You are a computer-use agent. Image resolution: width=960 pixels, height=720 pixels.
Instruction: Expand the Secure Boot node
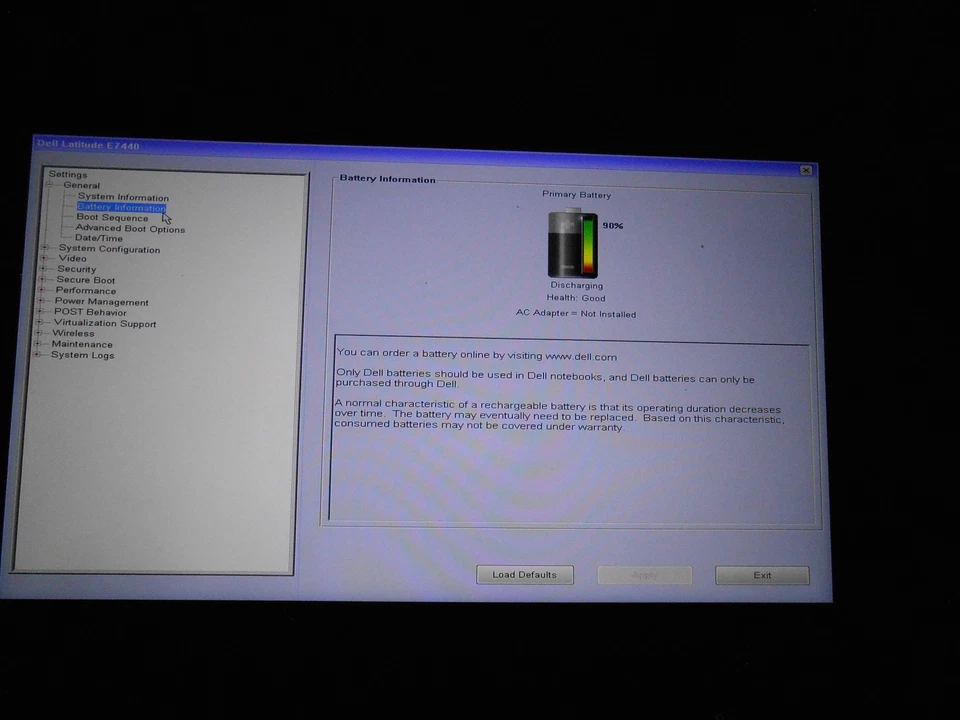[x=43, y=279]
